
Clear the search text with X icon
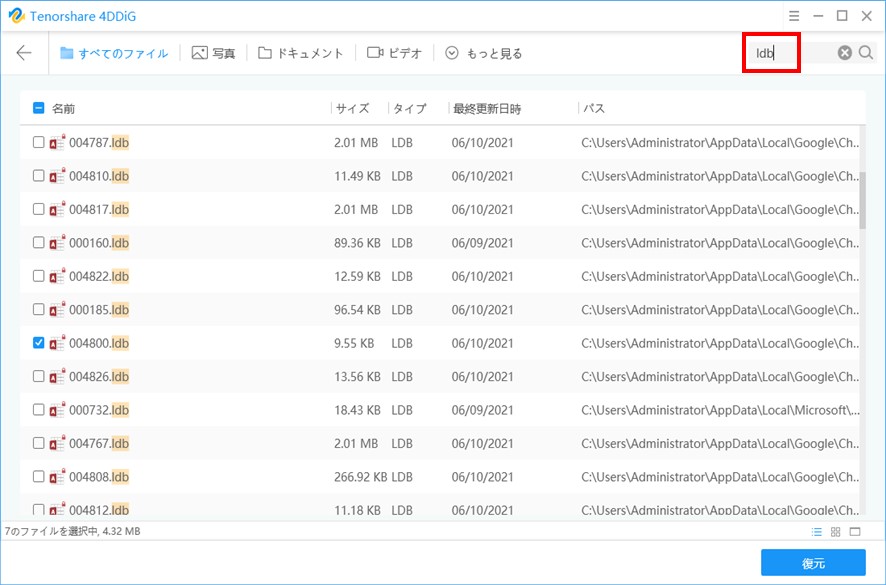(845, 53)
